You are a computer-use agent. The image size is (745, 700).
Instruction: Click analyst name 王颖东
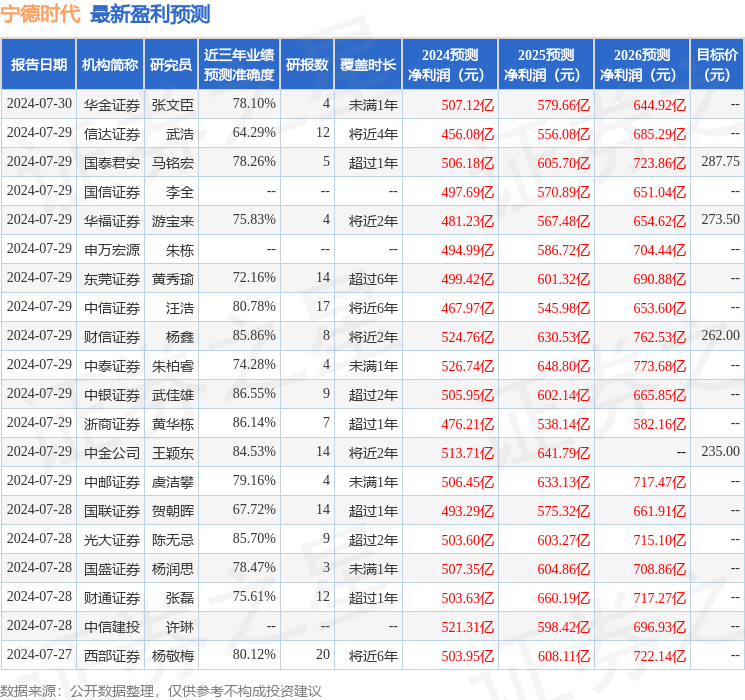pos(172,453)
